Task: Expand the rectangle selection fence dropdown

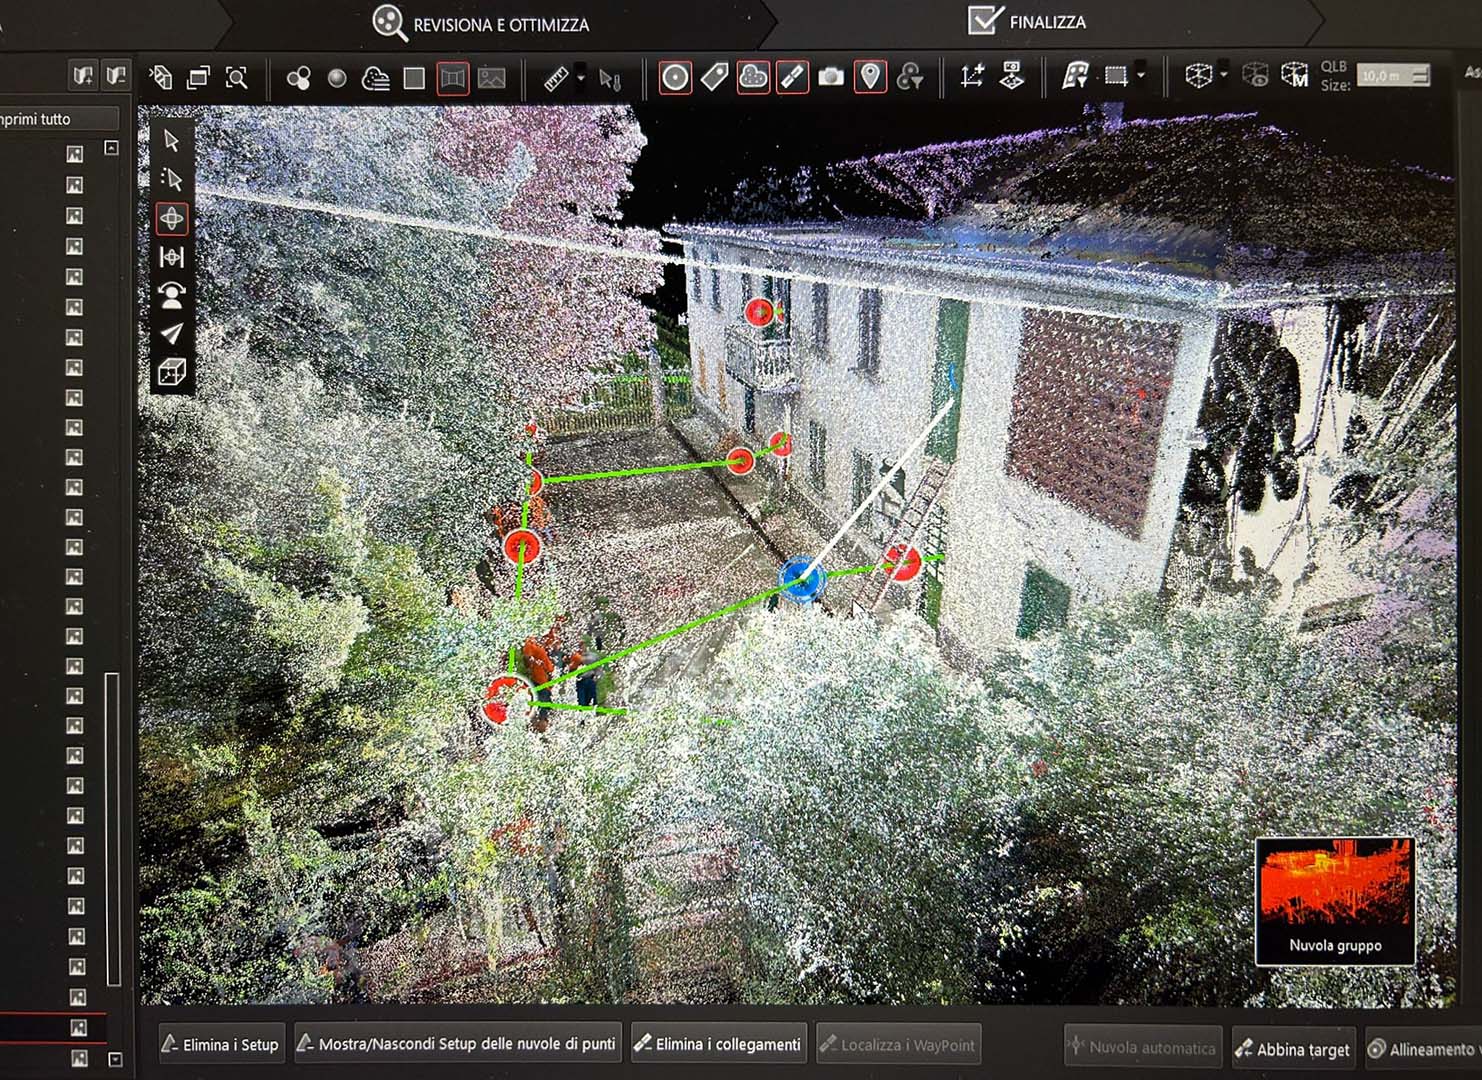Action: coord(1141,76)
